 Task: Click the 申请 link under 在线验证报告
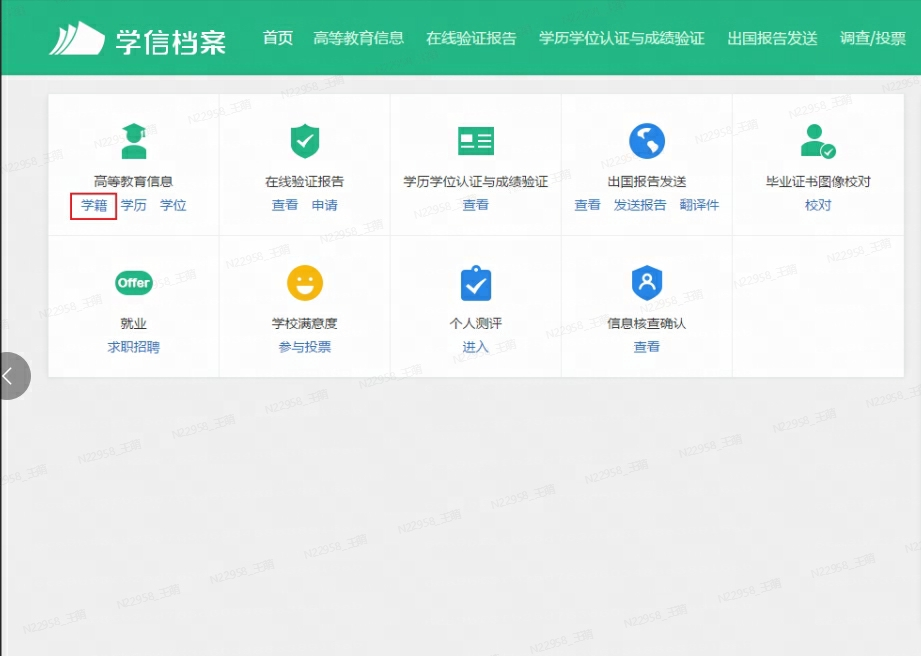[x=324, y=206]
